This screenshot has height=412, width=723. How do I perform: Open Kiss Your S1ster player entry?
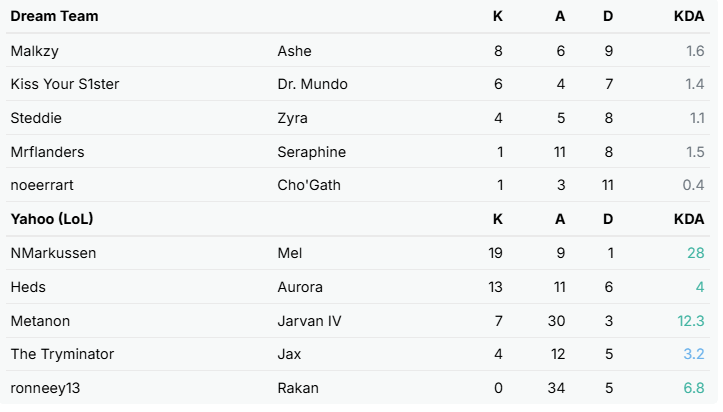[65, 84]
